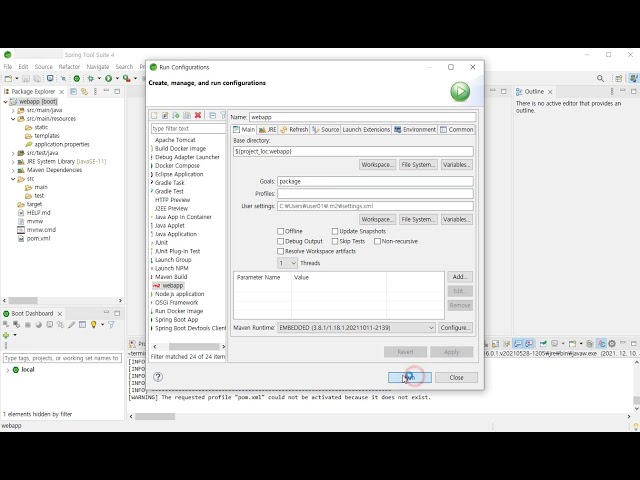
Task: Switch to the JRE tab
Action: pyautogui.click(x=268, y=129)
